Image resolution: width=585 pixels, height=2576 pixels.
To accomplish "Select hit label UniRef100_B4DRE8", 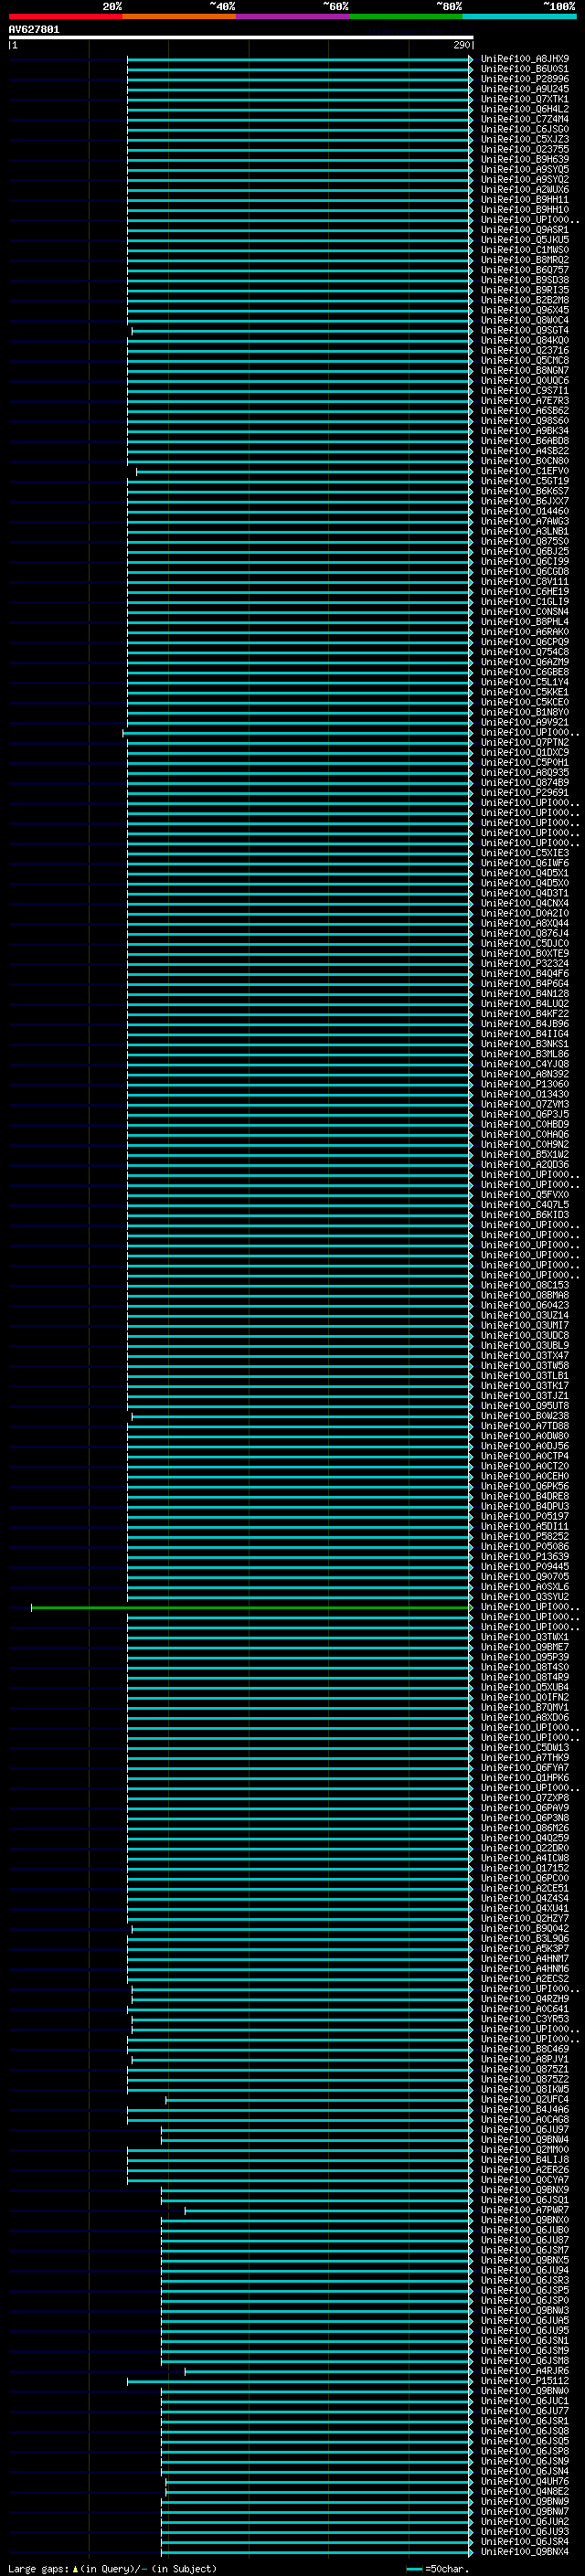I will point(525,1496).
